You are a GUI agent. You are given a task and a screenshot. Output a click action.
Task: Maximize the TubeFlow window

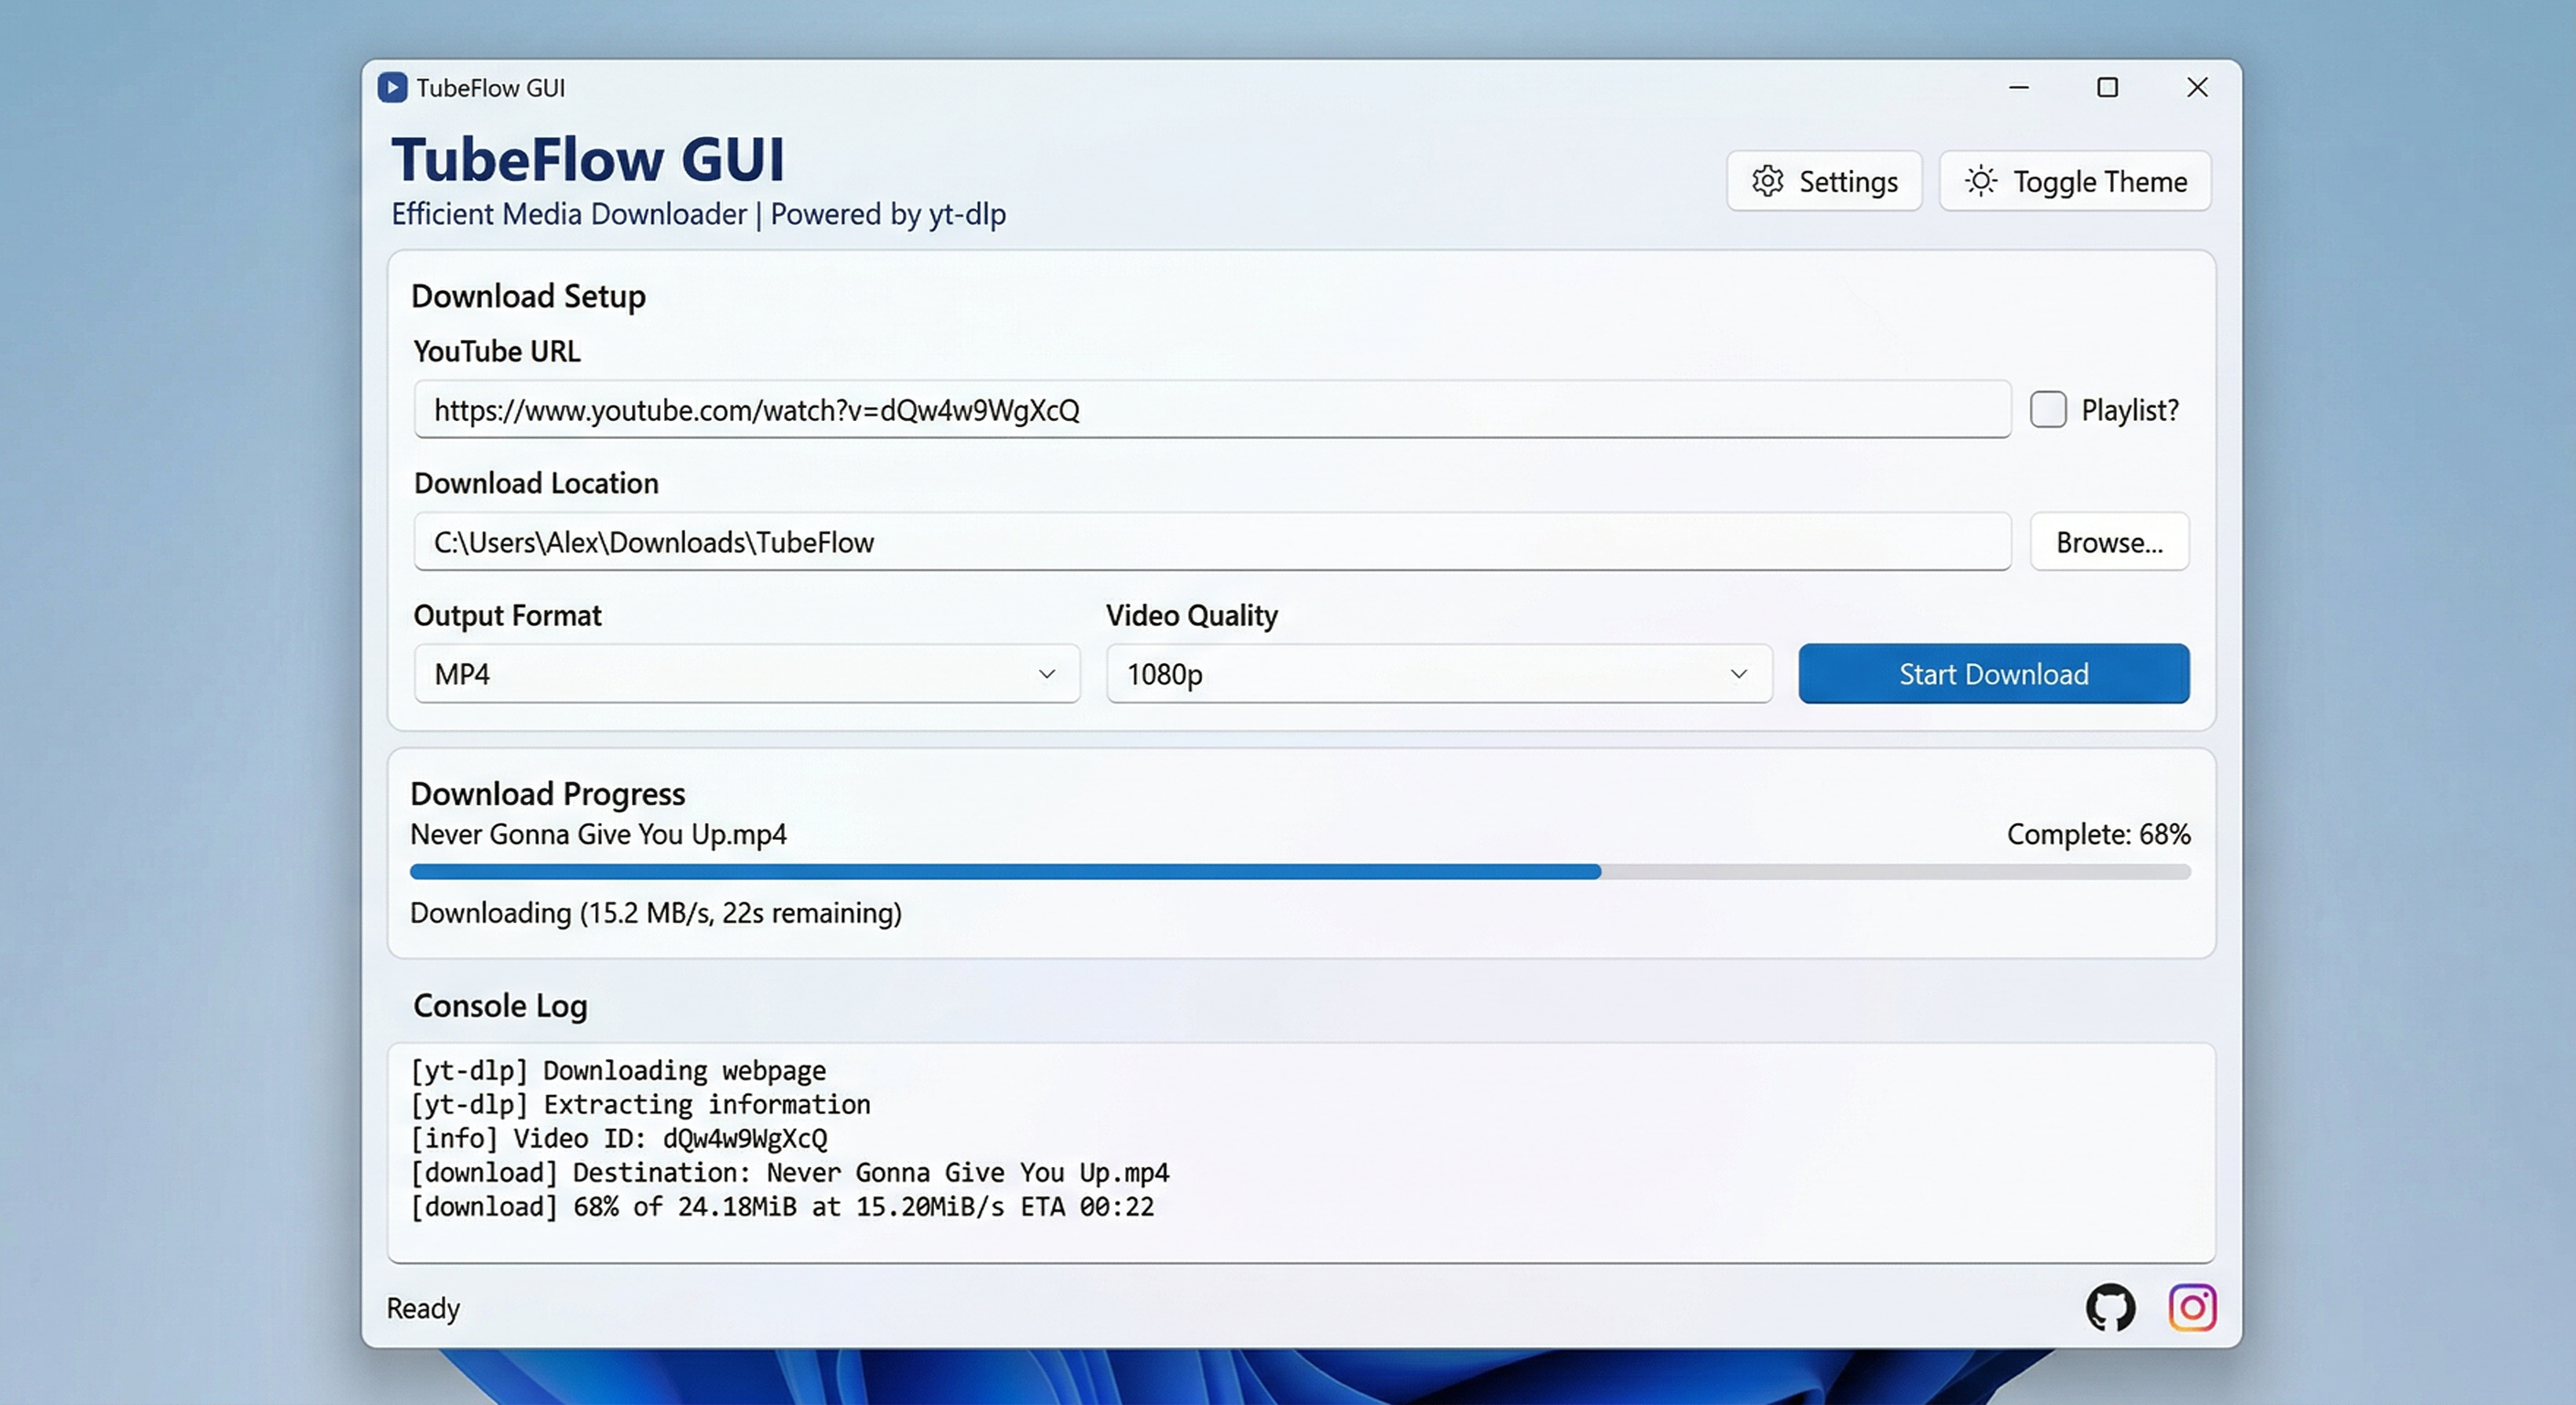2107,88
